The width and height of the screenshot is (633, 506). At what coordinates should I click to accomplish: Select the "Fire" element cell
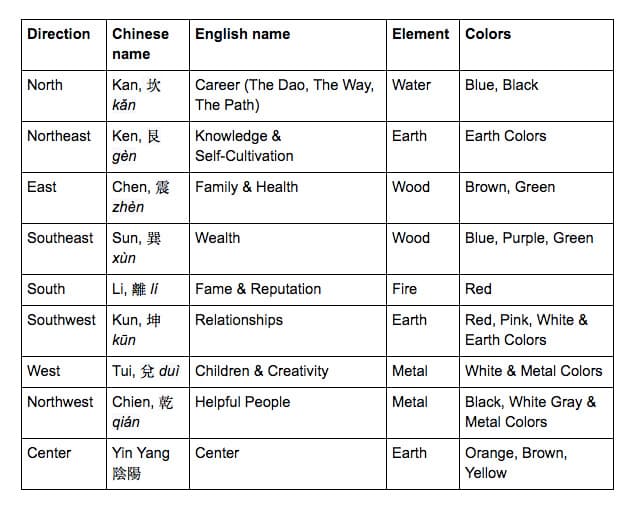[405, 289]
